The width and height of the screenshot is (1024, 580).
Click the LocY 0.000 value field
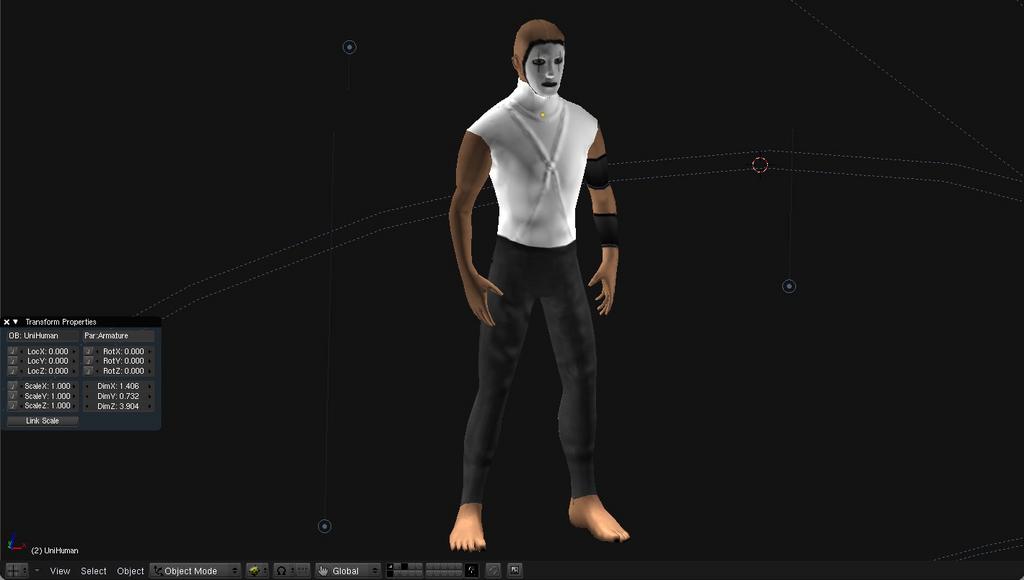48,361
